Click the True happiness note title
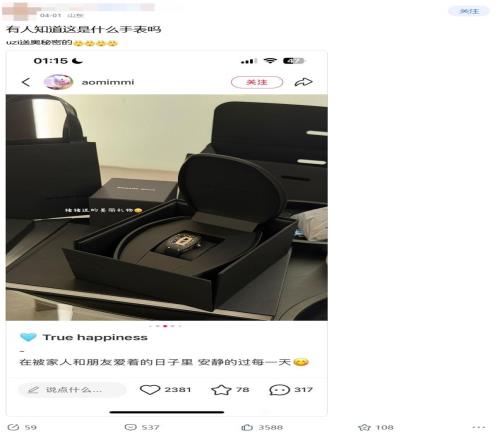Screen dimensions: 500x440 (x=95, y=337)
